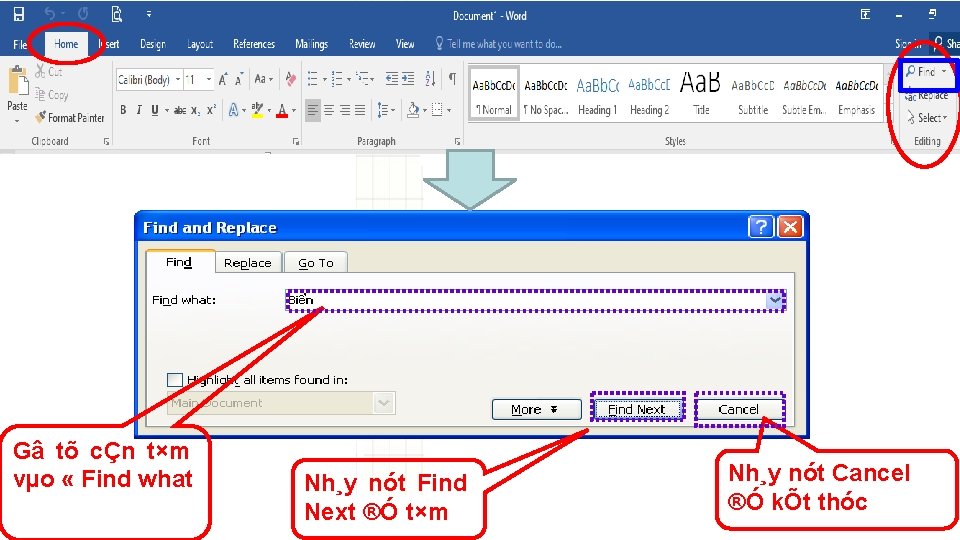Screen dimensions: 960x540
Task: Apply the Normal style
Action: coord(494,93)
